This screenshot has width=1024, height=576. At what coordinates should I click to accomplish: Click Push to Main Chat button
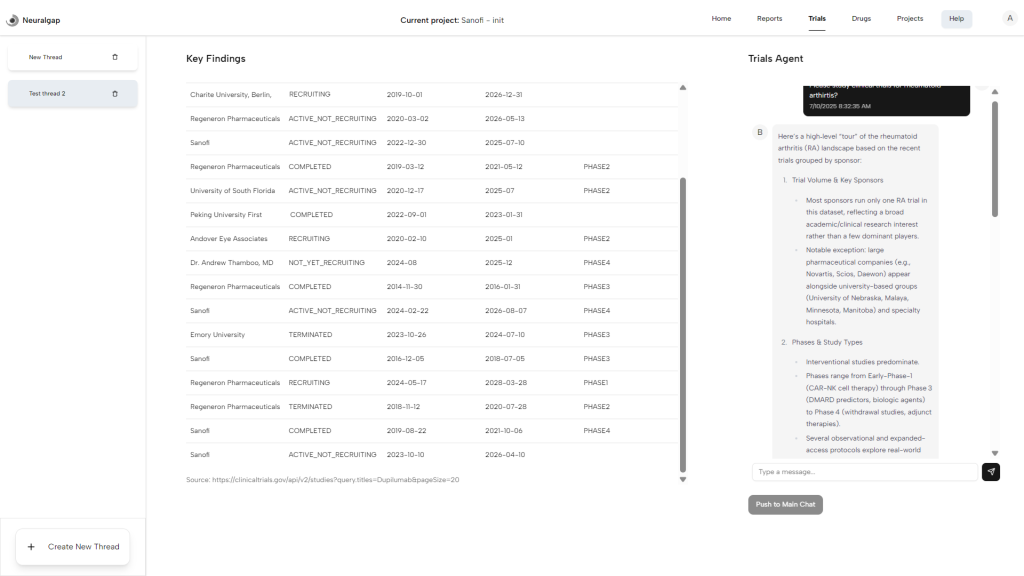click(x=785, y=504)
